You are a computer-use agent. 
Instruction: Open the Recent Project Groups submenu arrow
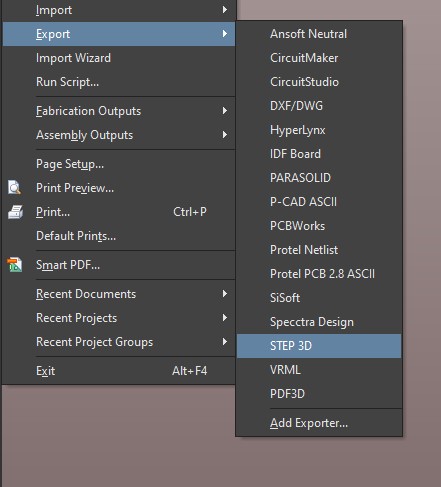225,342
